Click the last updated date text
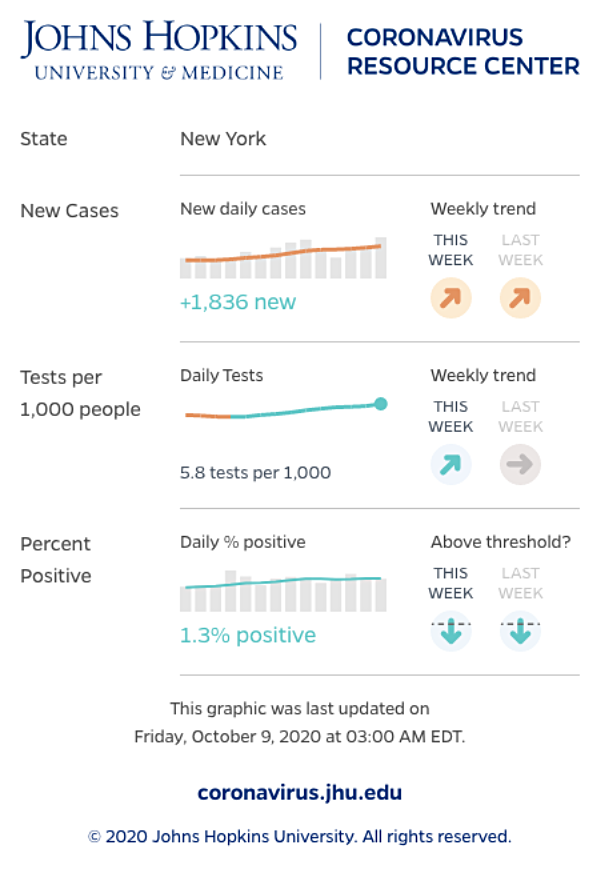 click(x=300, y=737)
